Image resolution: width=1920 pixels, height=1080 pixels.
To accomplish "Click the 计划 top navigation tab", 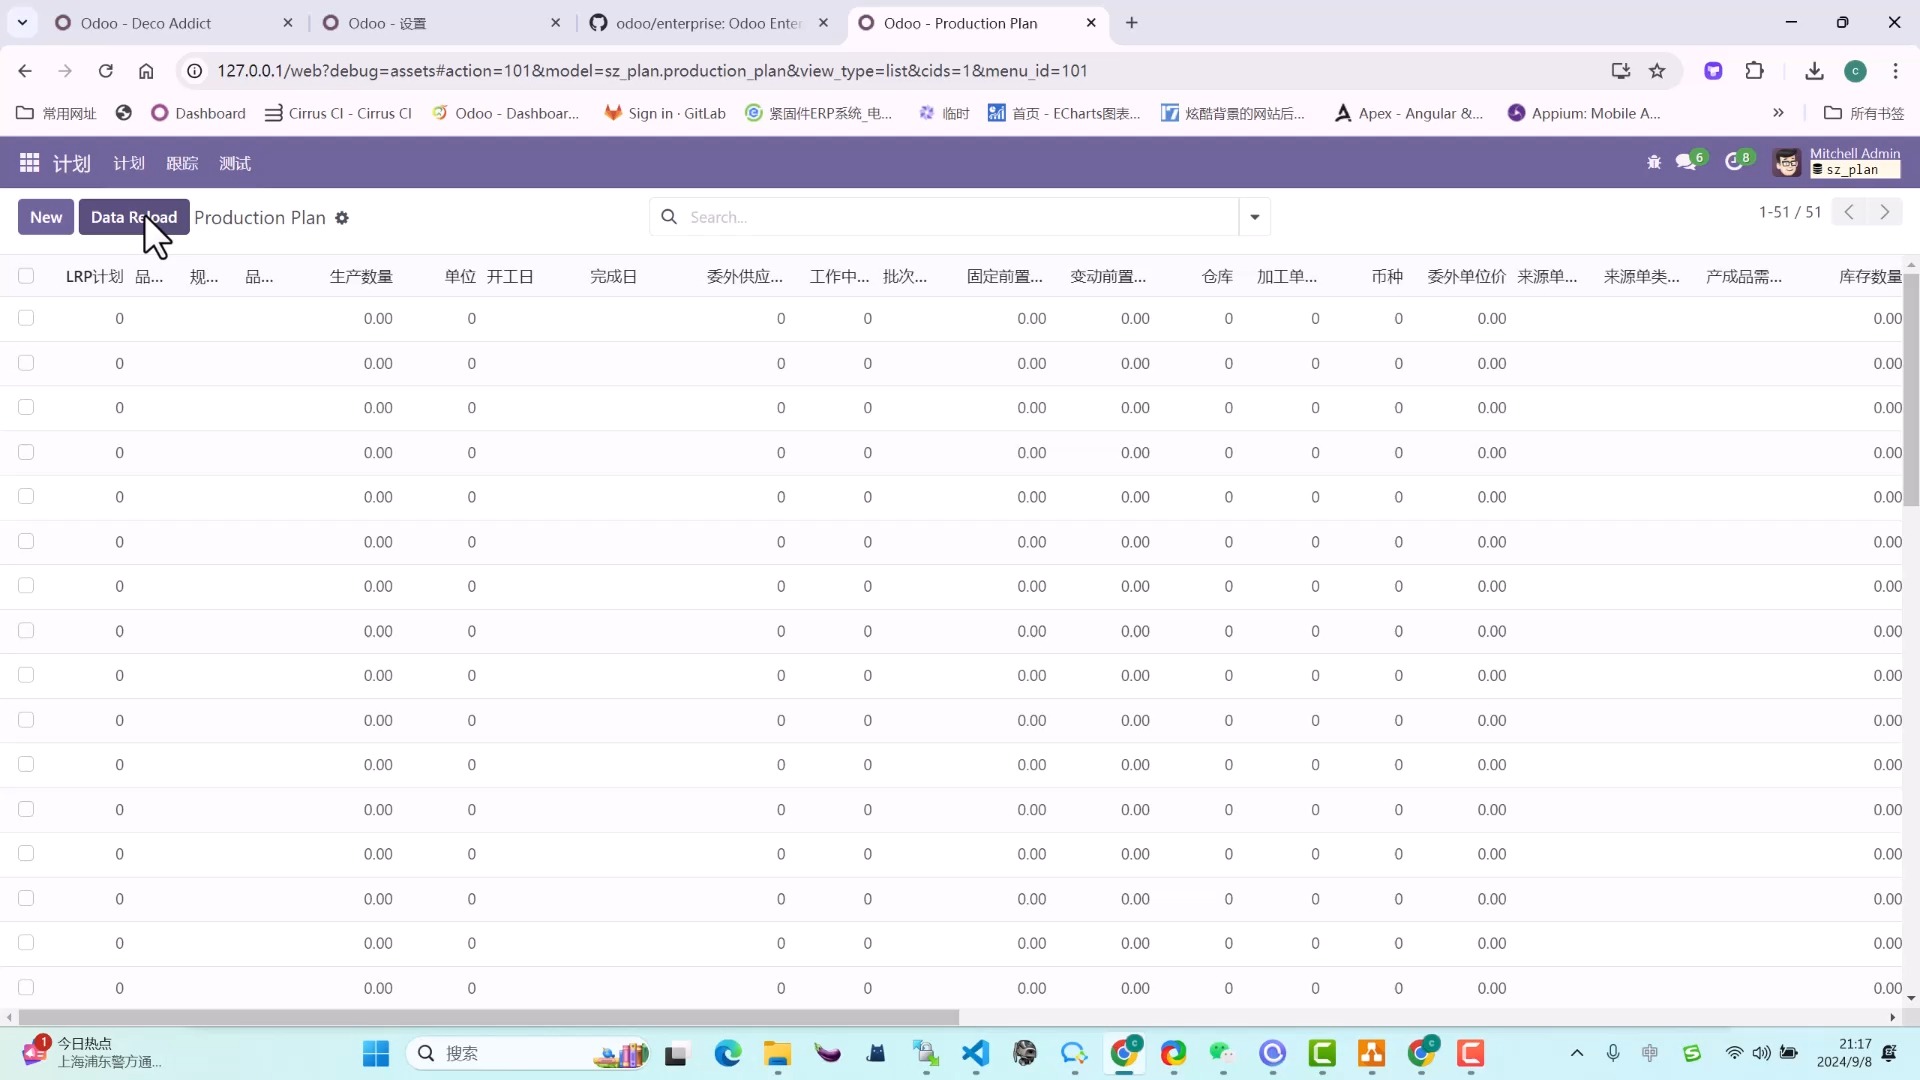I will coord(128,162).
